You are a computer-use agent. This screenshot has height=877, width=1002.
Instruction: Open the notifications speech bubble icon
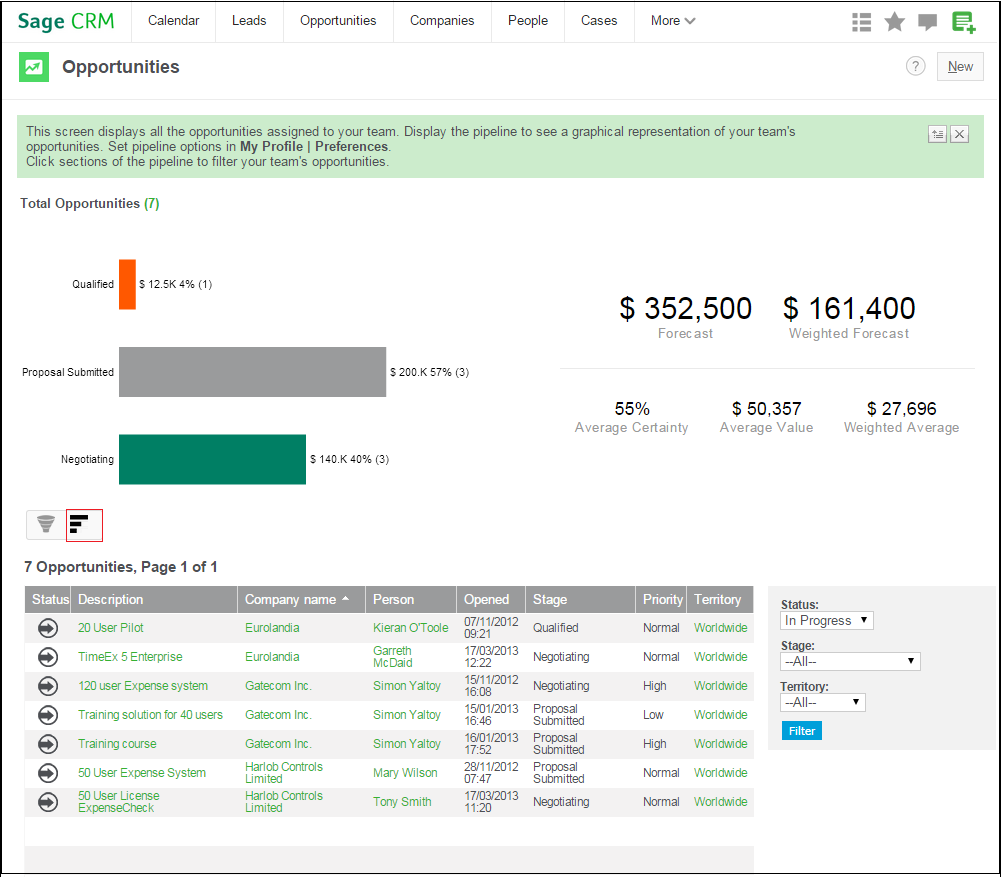(927, 22)
